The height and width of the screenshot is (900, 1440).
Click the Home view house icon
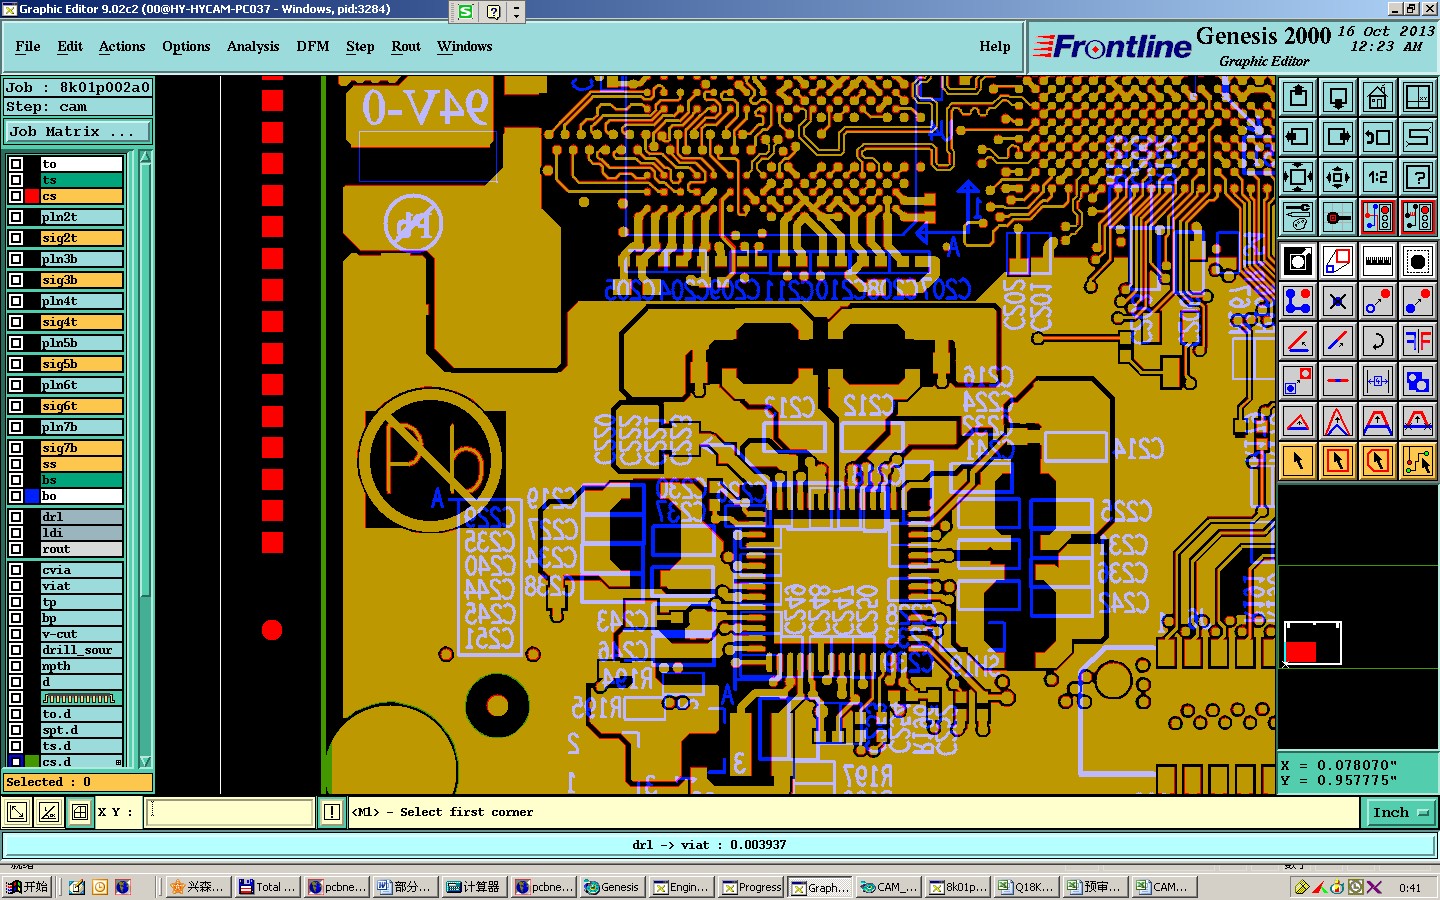(x=1378, y=97)
